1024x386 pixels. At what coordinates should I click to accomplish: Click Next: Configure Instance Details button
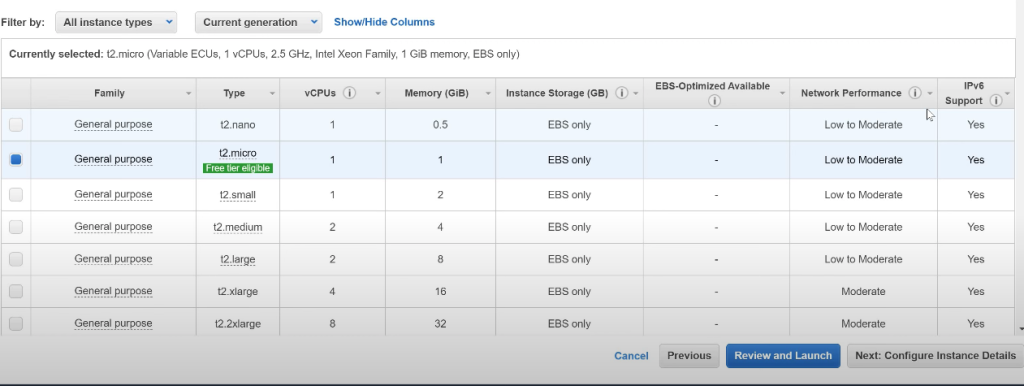coord(935,356)
